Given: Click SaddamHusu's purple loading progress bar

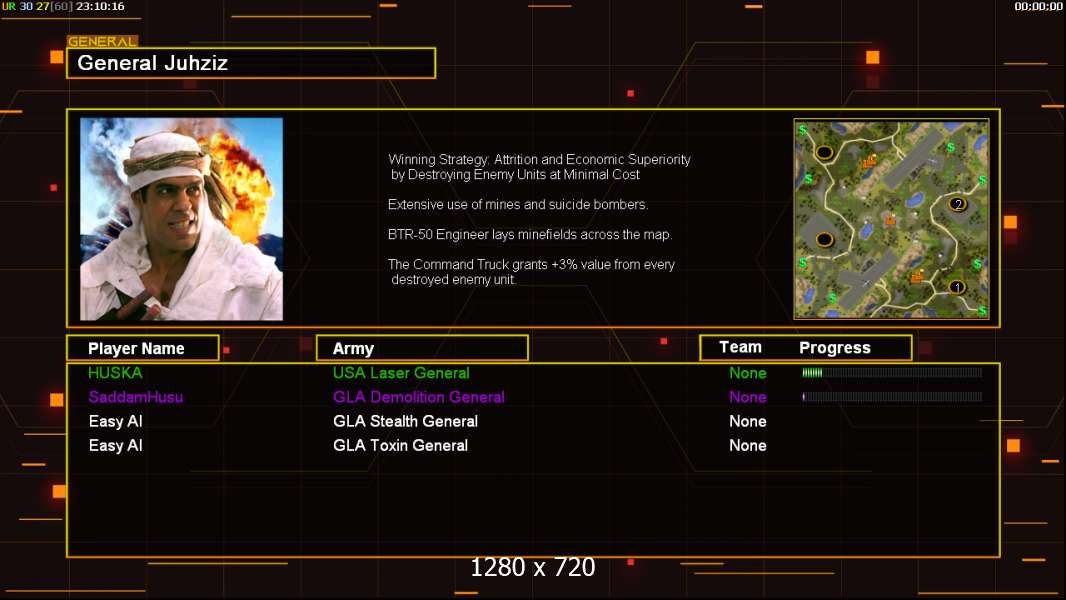Looking at the screenshot, I should pos(892,397).
